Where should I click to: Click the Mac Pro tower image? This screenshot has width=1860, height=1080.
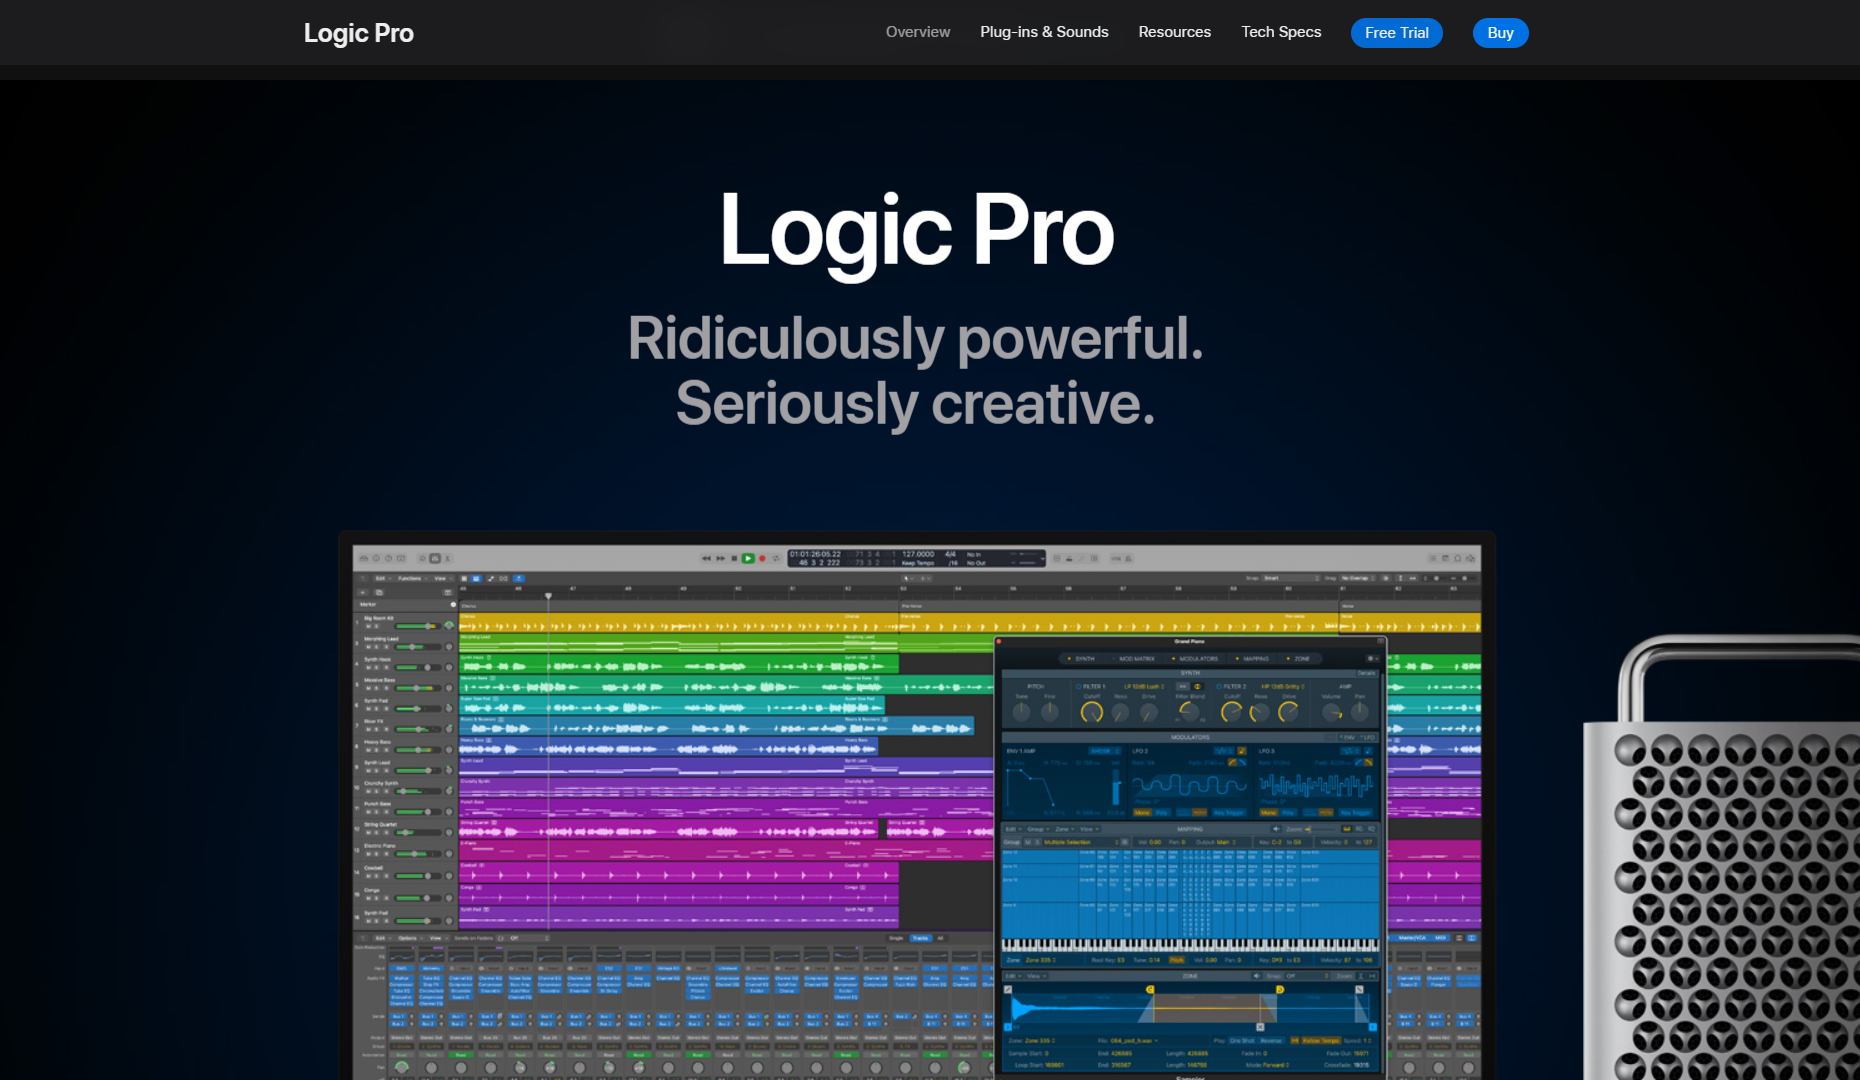[x=1721, y=858]
